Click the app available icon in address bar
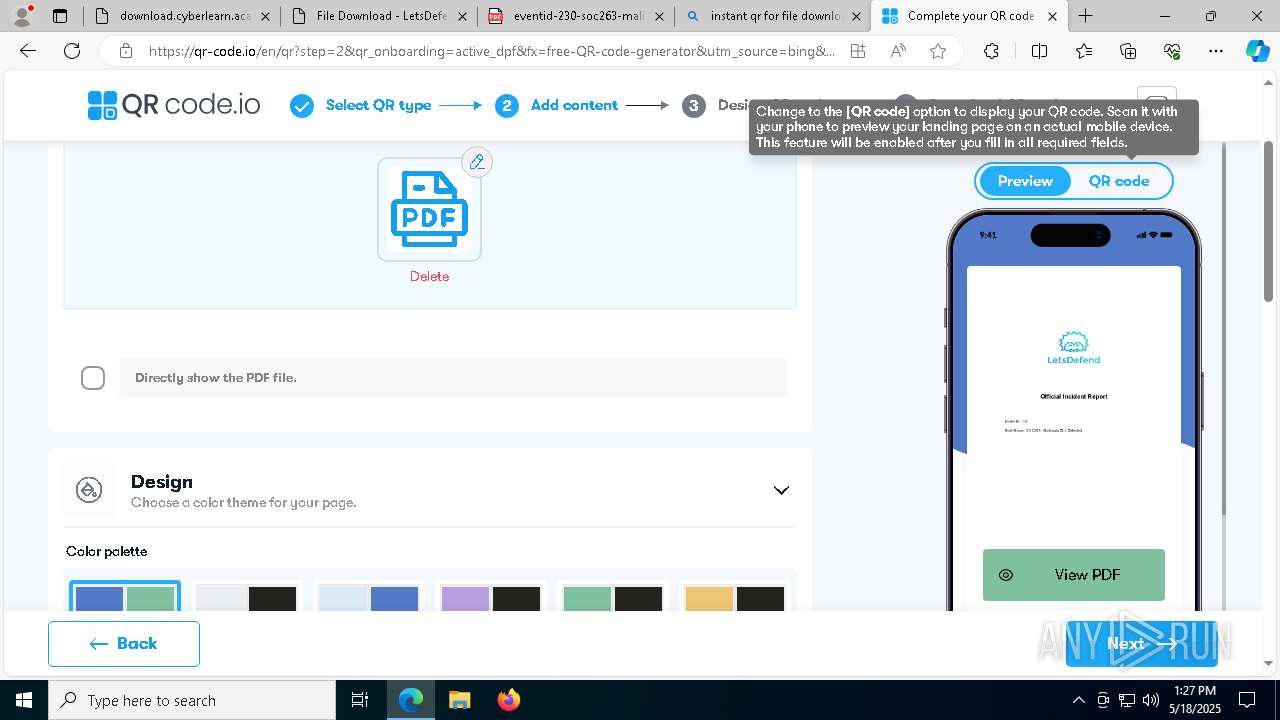Viewport: 1280px width, 720px height. coord(858,51)
